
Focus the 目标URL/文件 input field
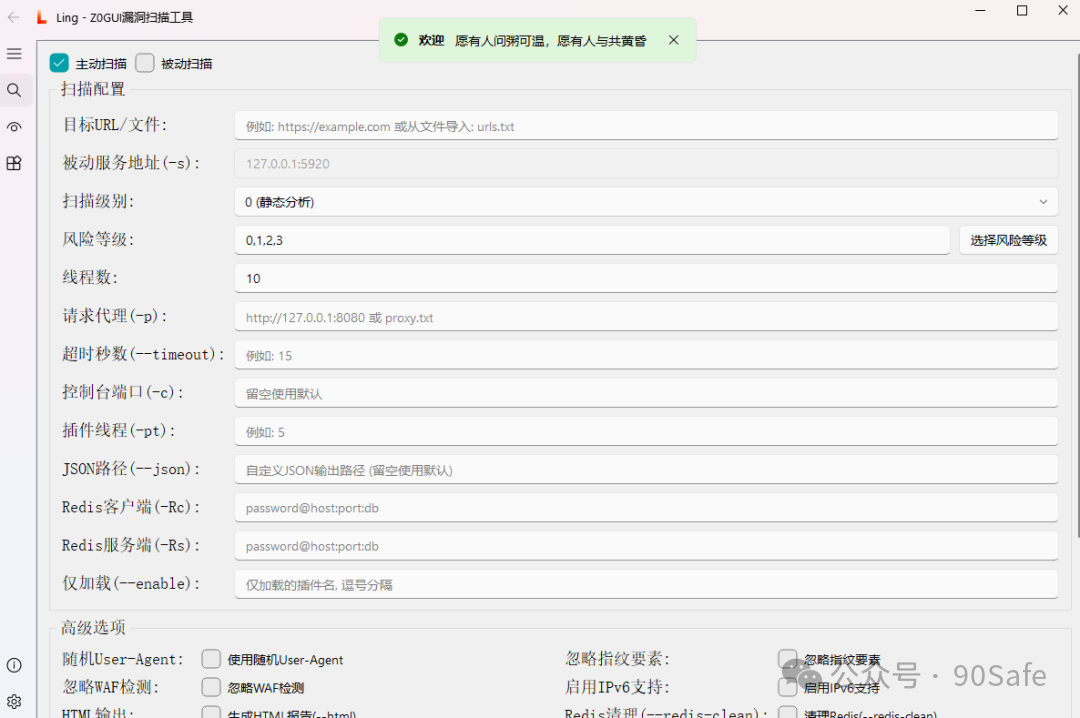point(646,126)
